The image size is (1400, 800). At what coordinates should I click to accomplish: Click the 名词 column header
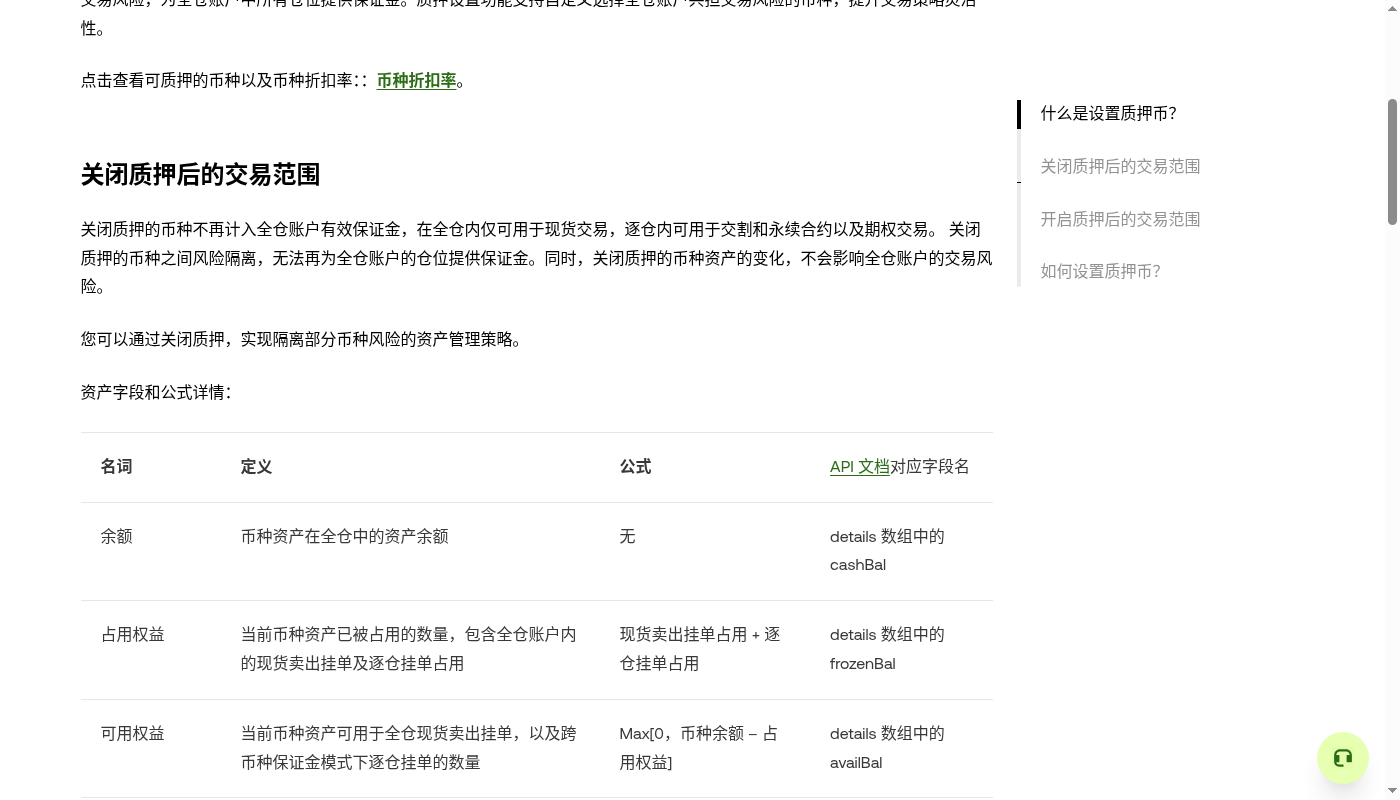tap(116, 467)
